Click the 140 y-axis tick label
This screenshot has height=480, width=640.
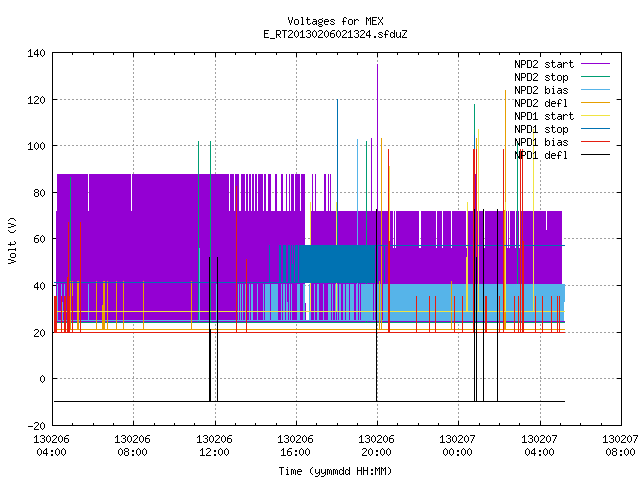pyautogui.click(x=36, y=53)
